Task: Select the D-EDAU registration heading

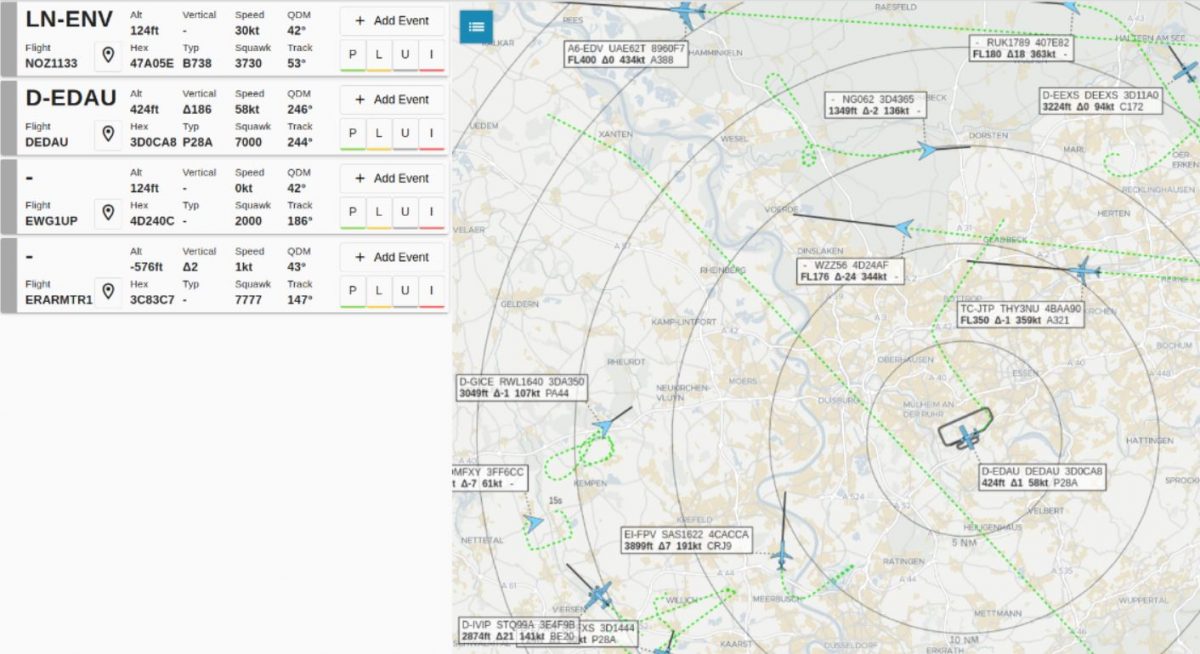Action: click(x=71, y=97)
